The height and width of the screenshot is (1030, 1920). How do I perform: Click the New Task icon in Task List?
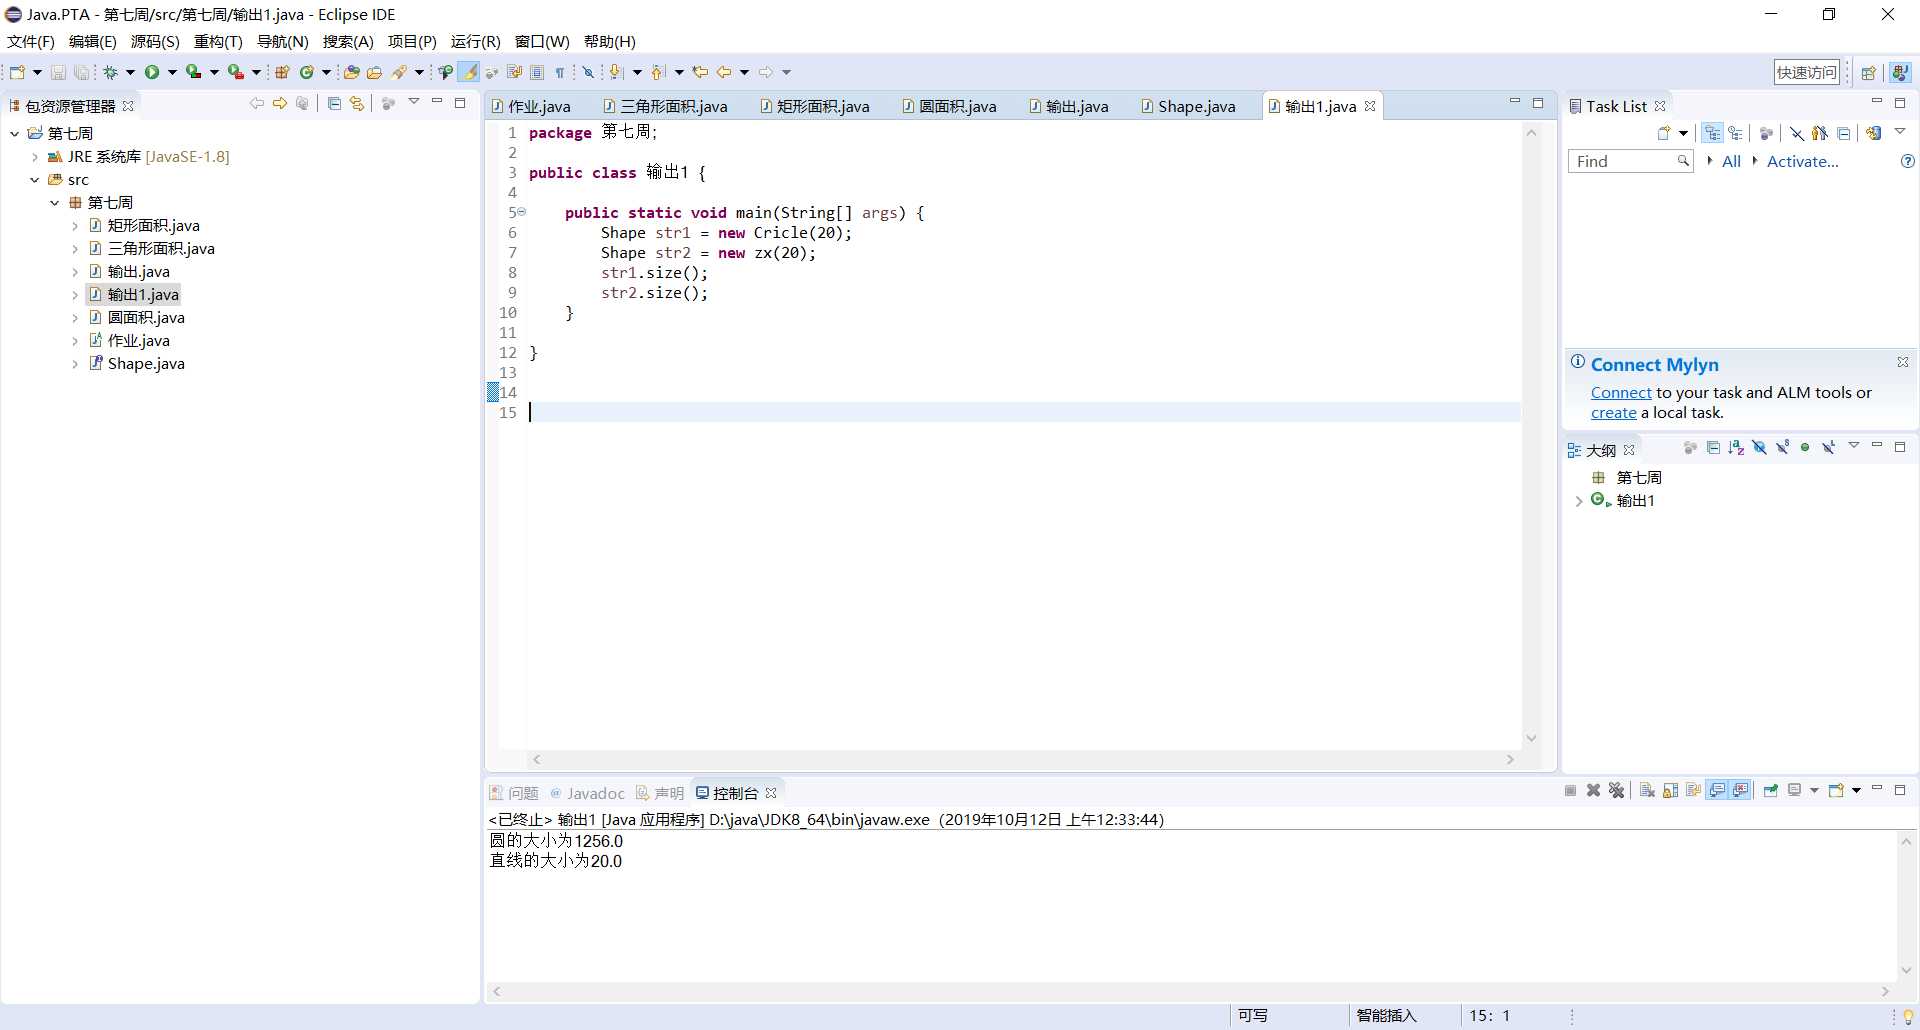click(1664, 133)
